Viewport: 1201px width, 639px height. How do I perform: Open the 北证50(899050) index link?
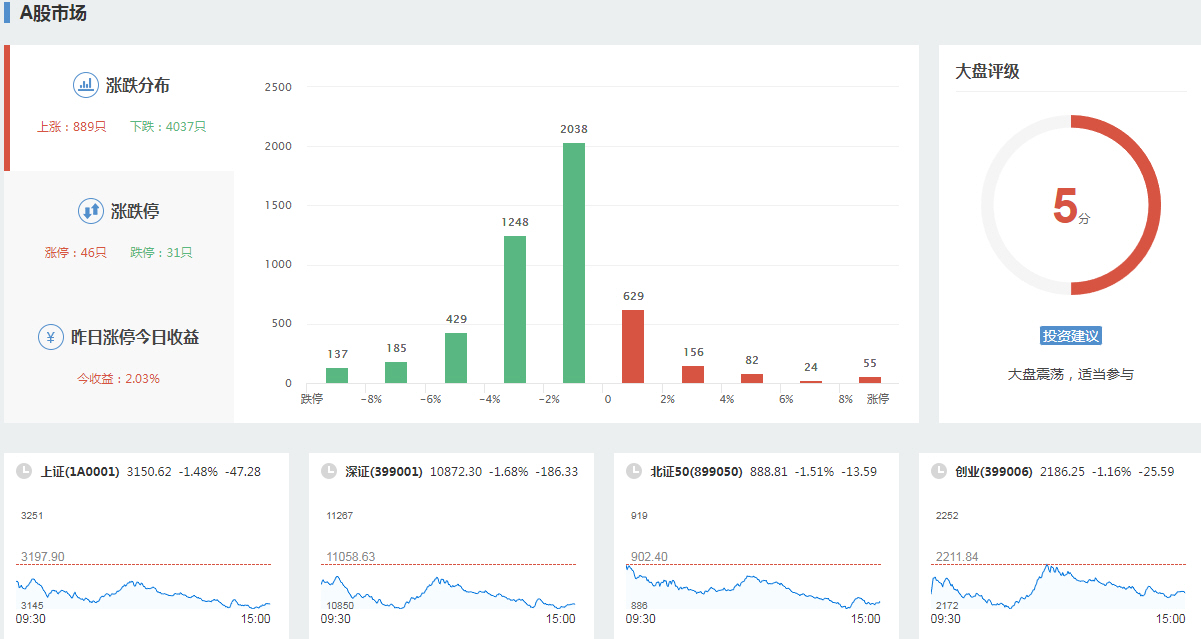point(696,471)
